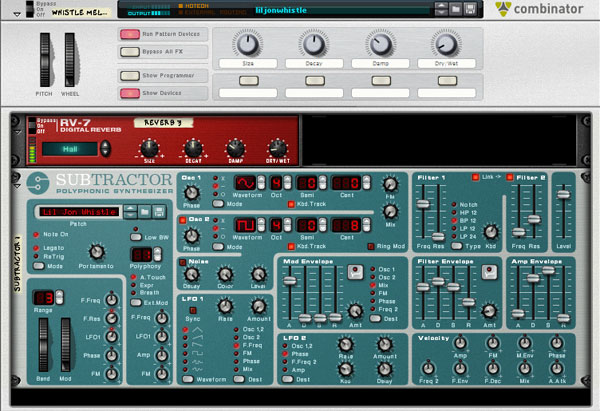This screenshot has height=411, width=600.
Task: Click the LFO 1 Rate knob
Action: tap(225, 306)
